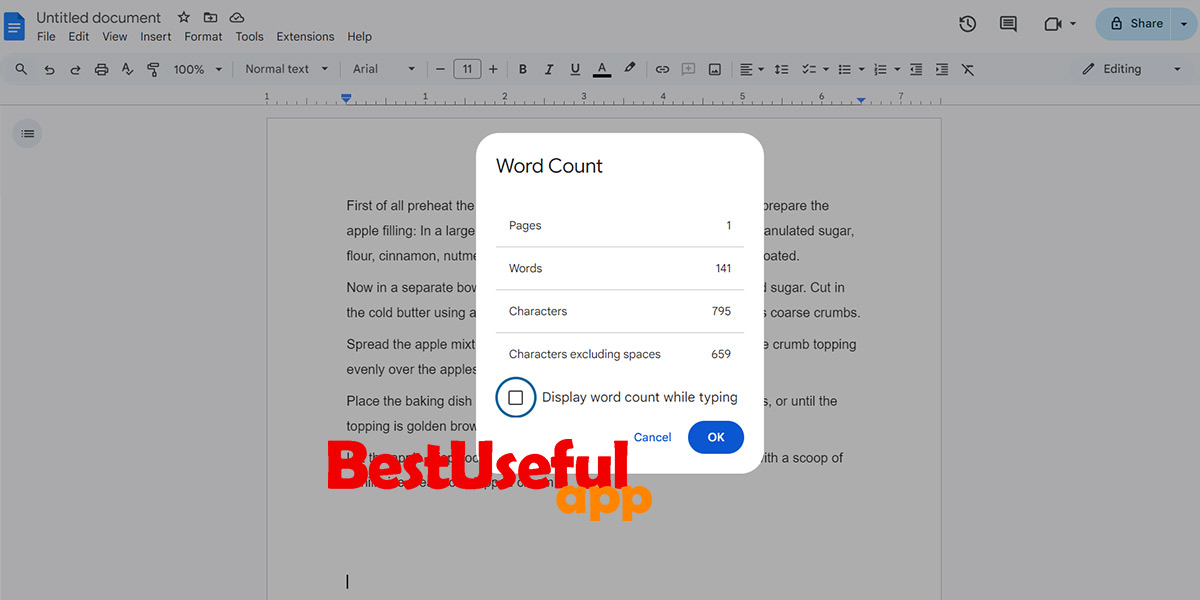The image size is (1200, 600).
Task: Redo the last action
Action: coord(75,69)
